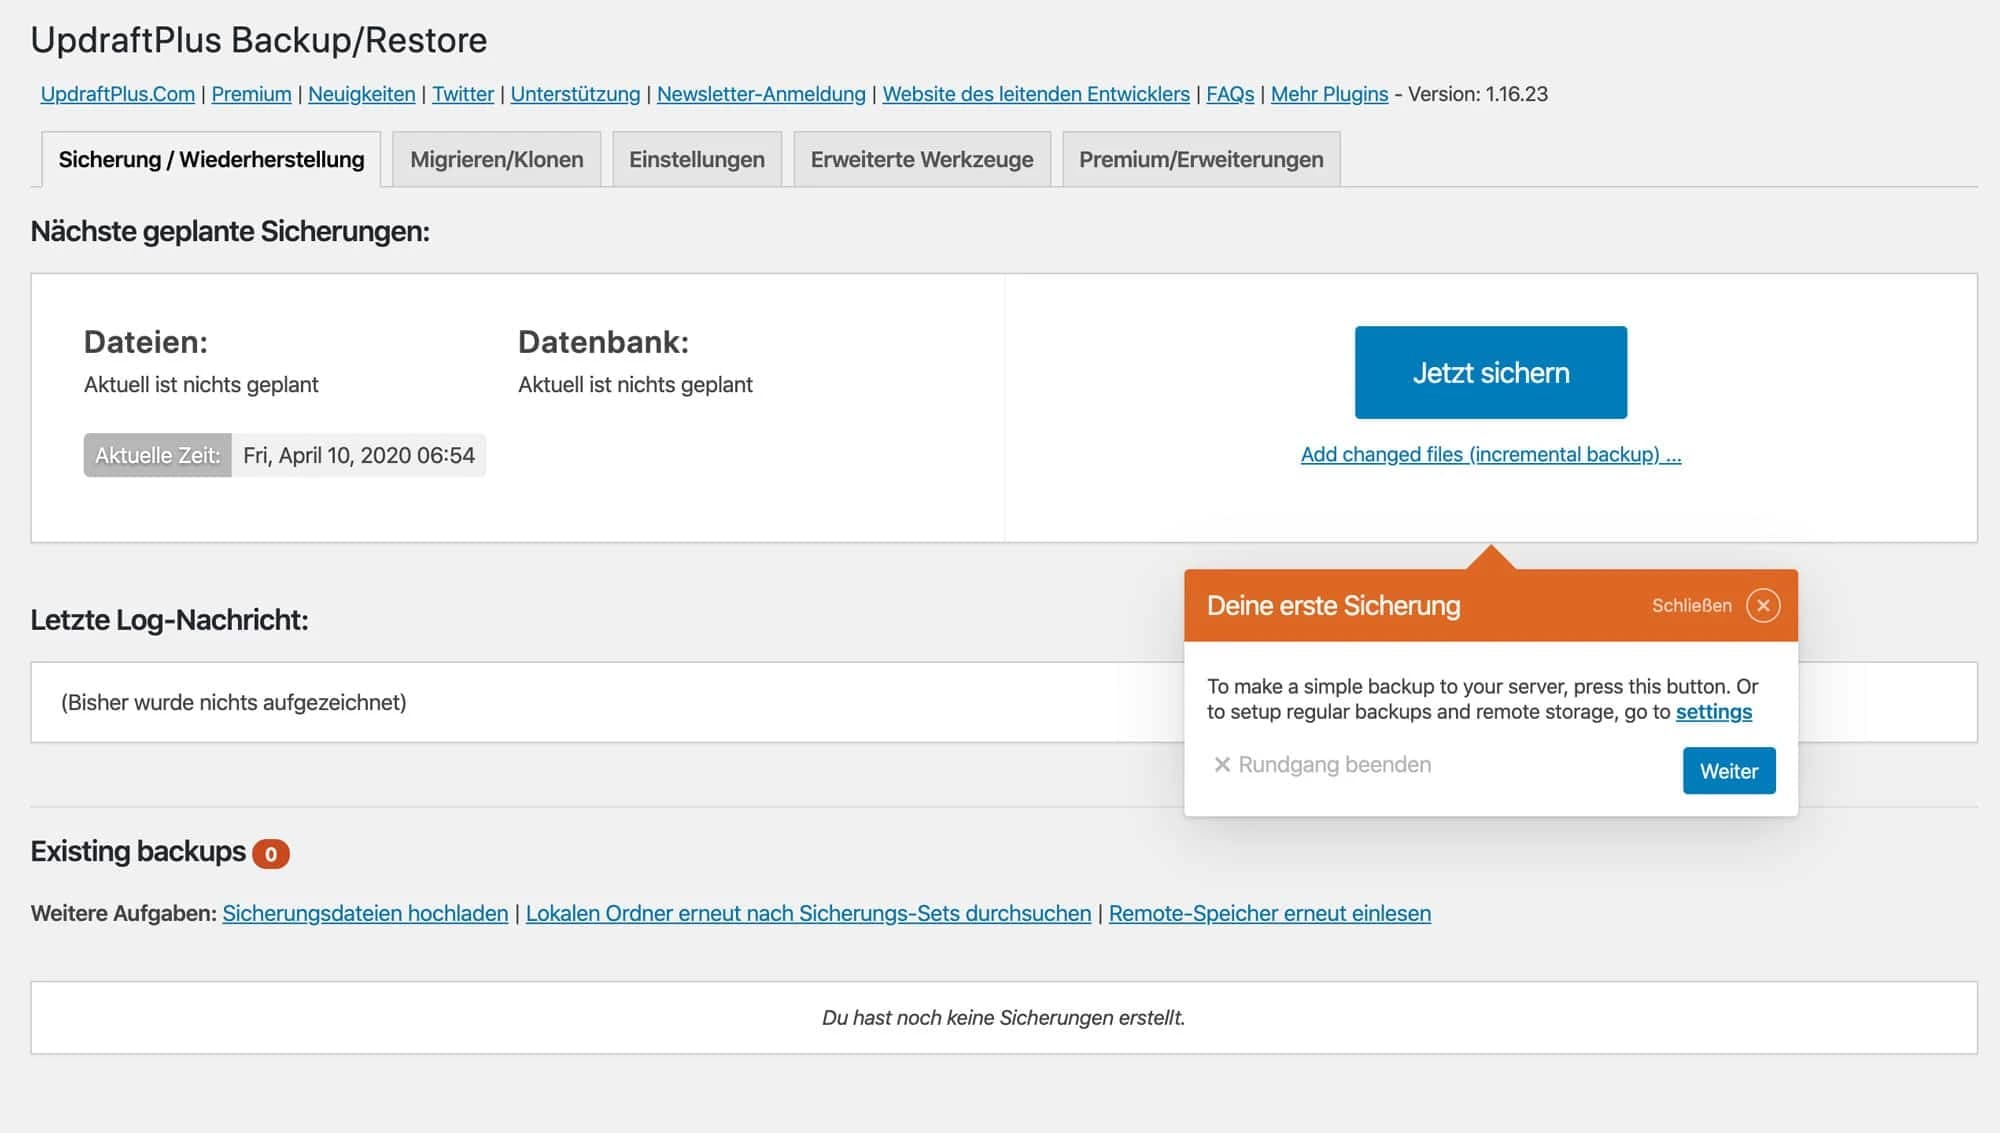Click the Newsletter-Anmeldung link
The width and height of the screenshot is (2000, 1133).
click(761, 94)
